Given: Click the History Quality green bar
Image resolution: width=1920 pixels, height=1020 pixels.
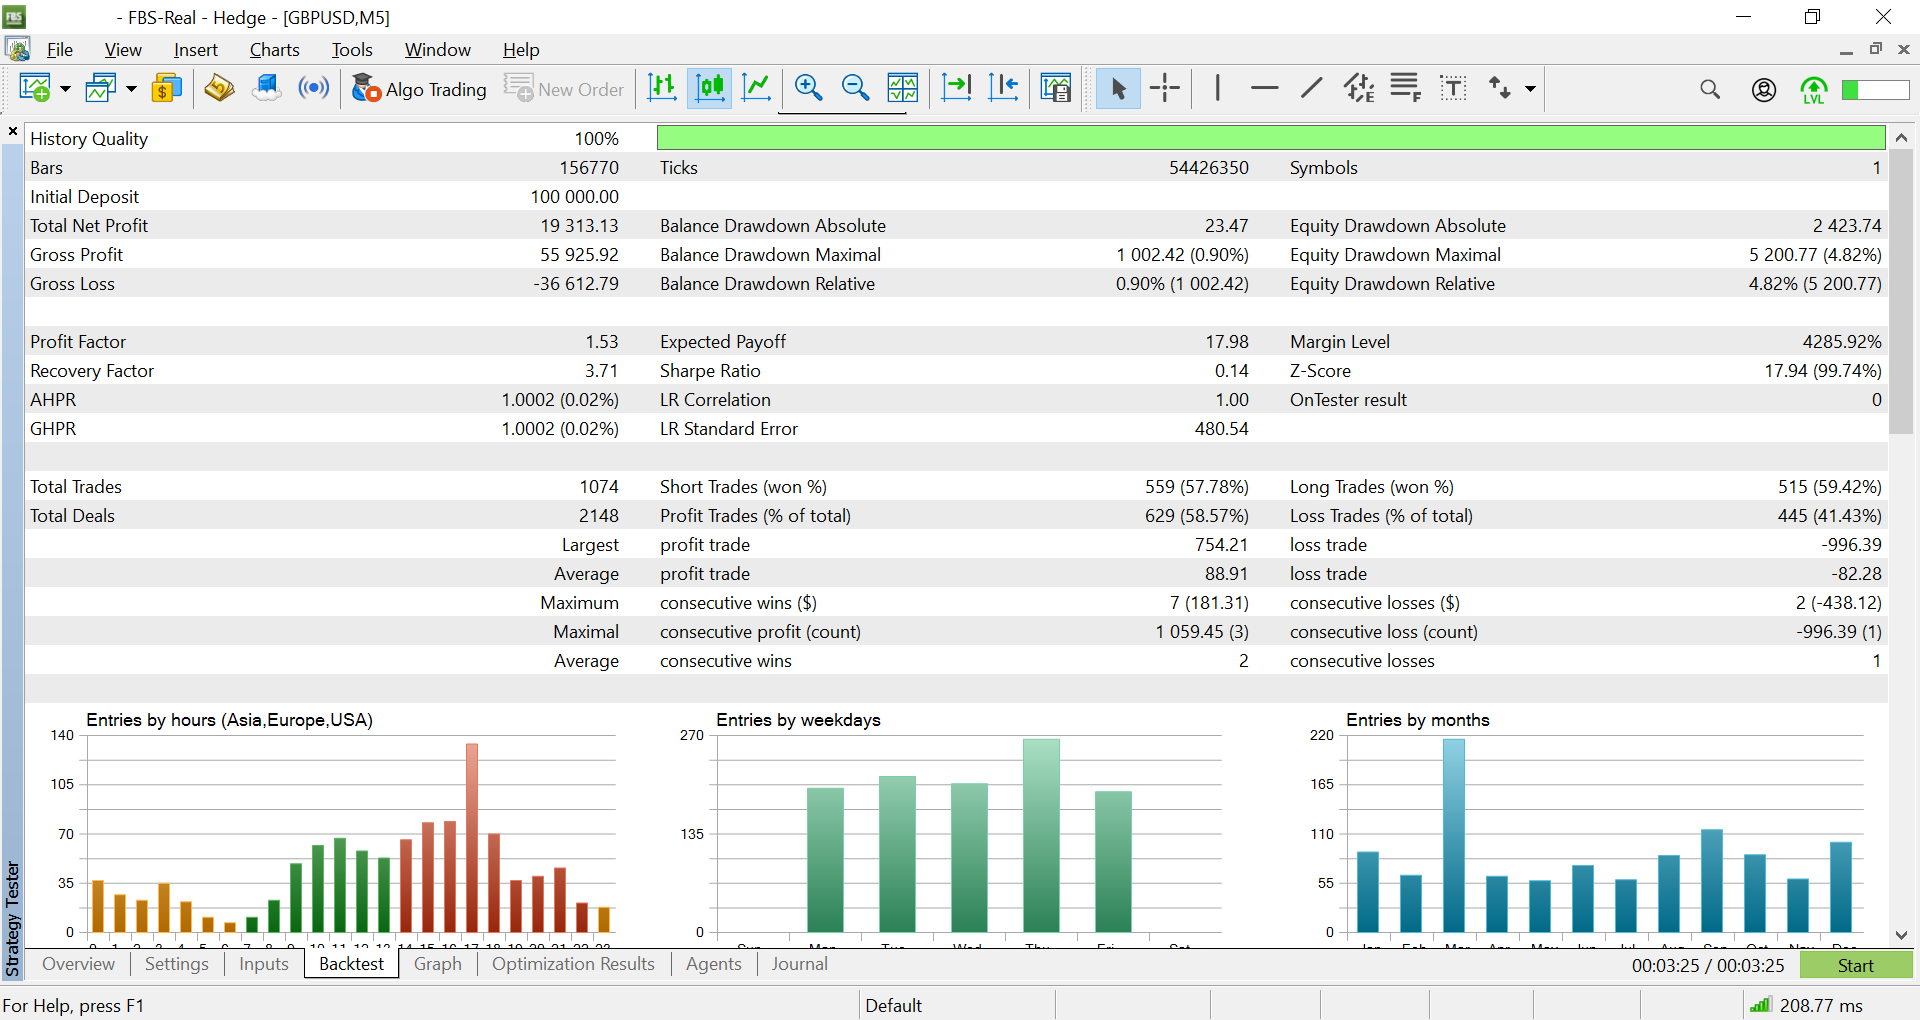Looking at the screenshot, I should pyautogui.click(x=1270, y=138).
